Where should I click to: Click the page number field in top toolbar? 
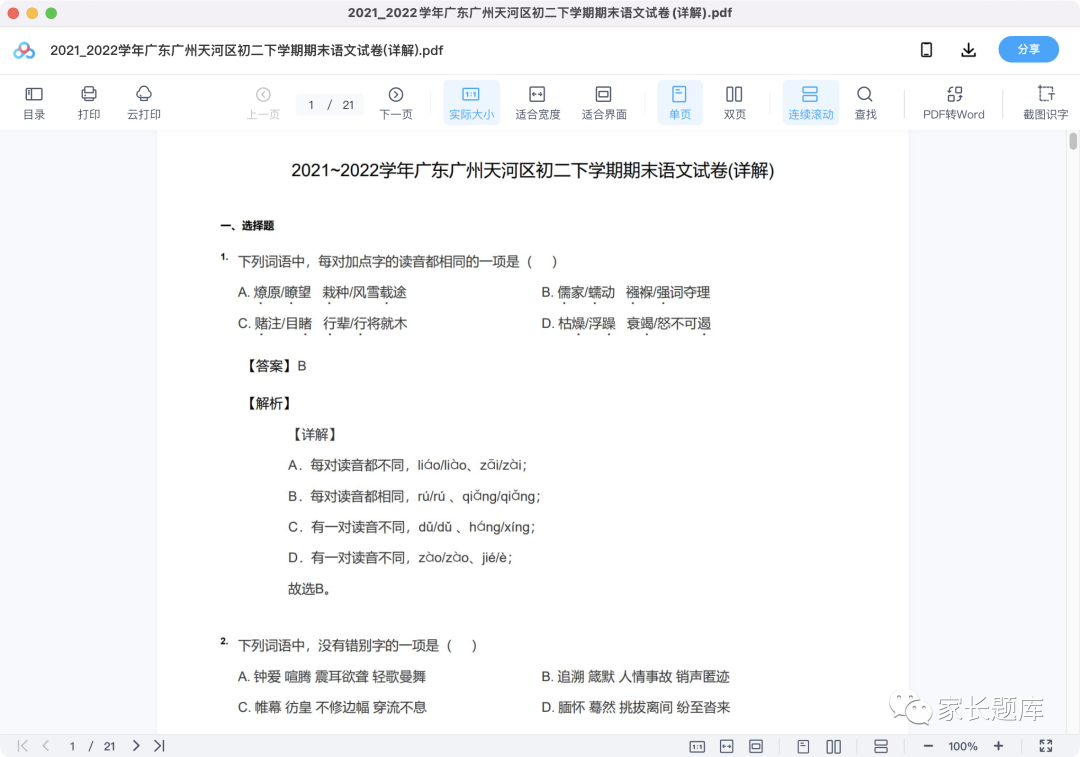tap(311, 105)
